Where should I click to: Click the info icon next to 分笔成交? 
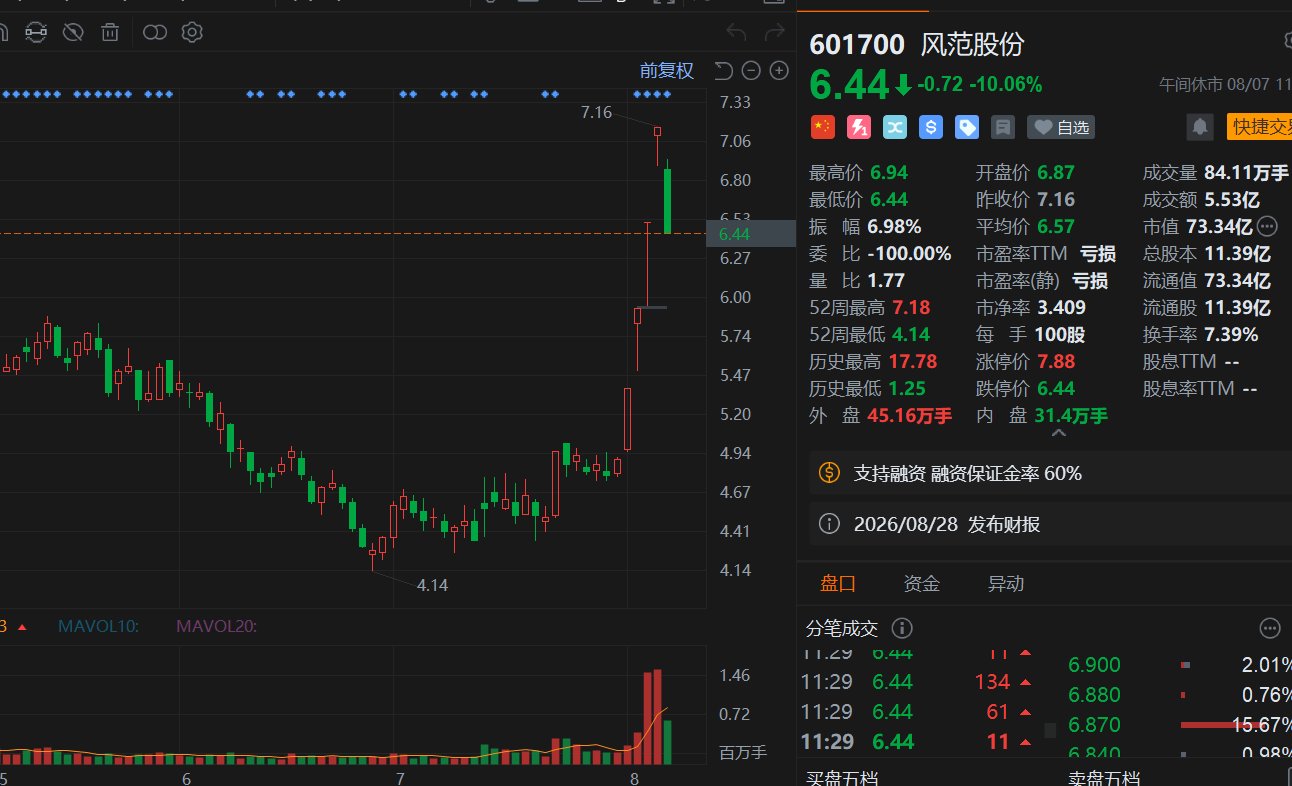tap(901, 628)
